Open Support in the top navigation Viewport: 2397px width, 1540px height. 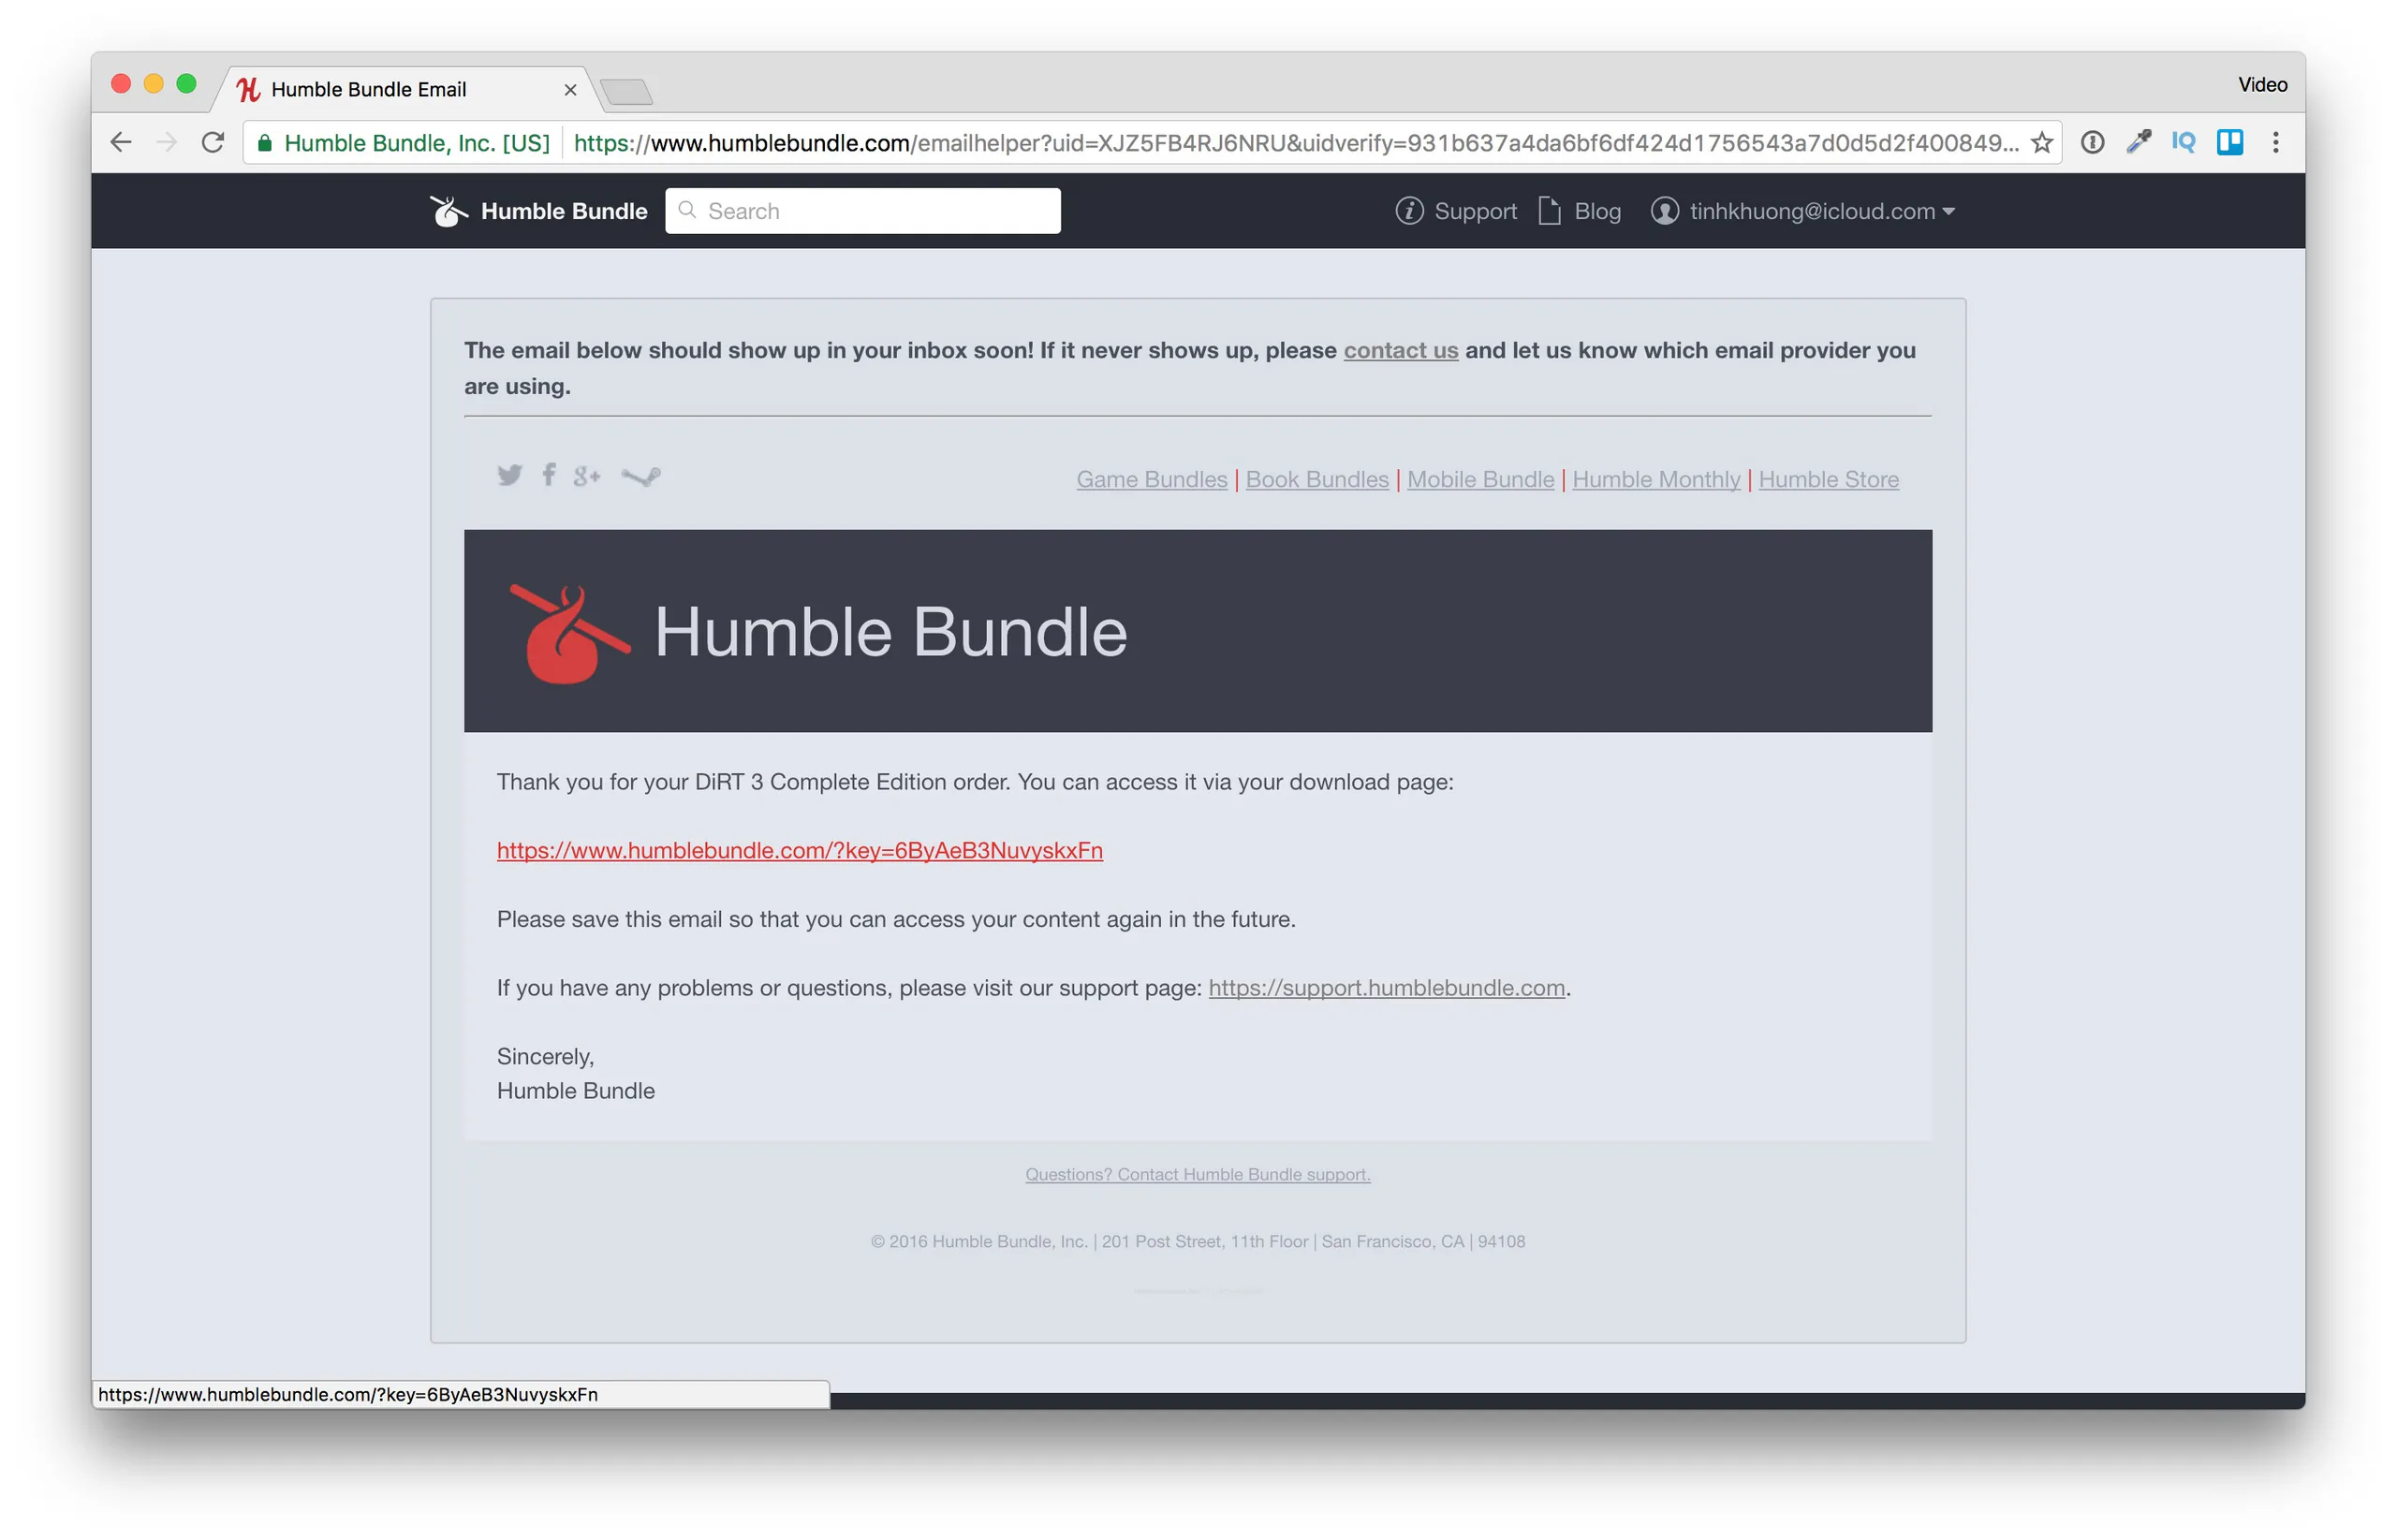click(1456, 211)
